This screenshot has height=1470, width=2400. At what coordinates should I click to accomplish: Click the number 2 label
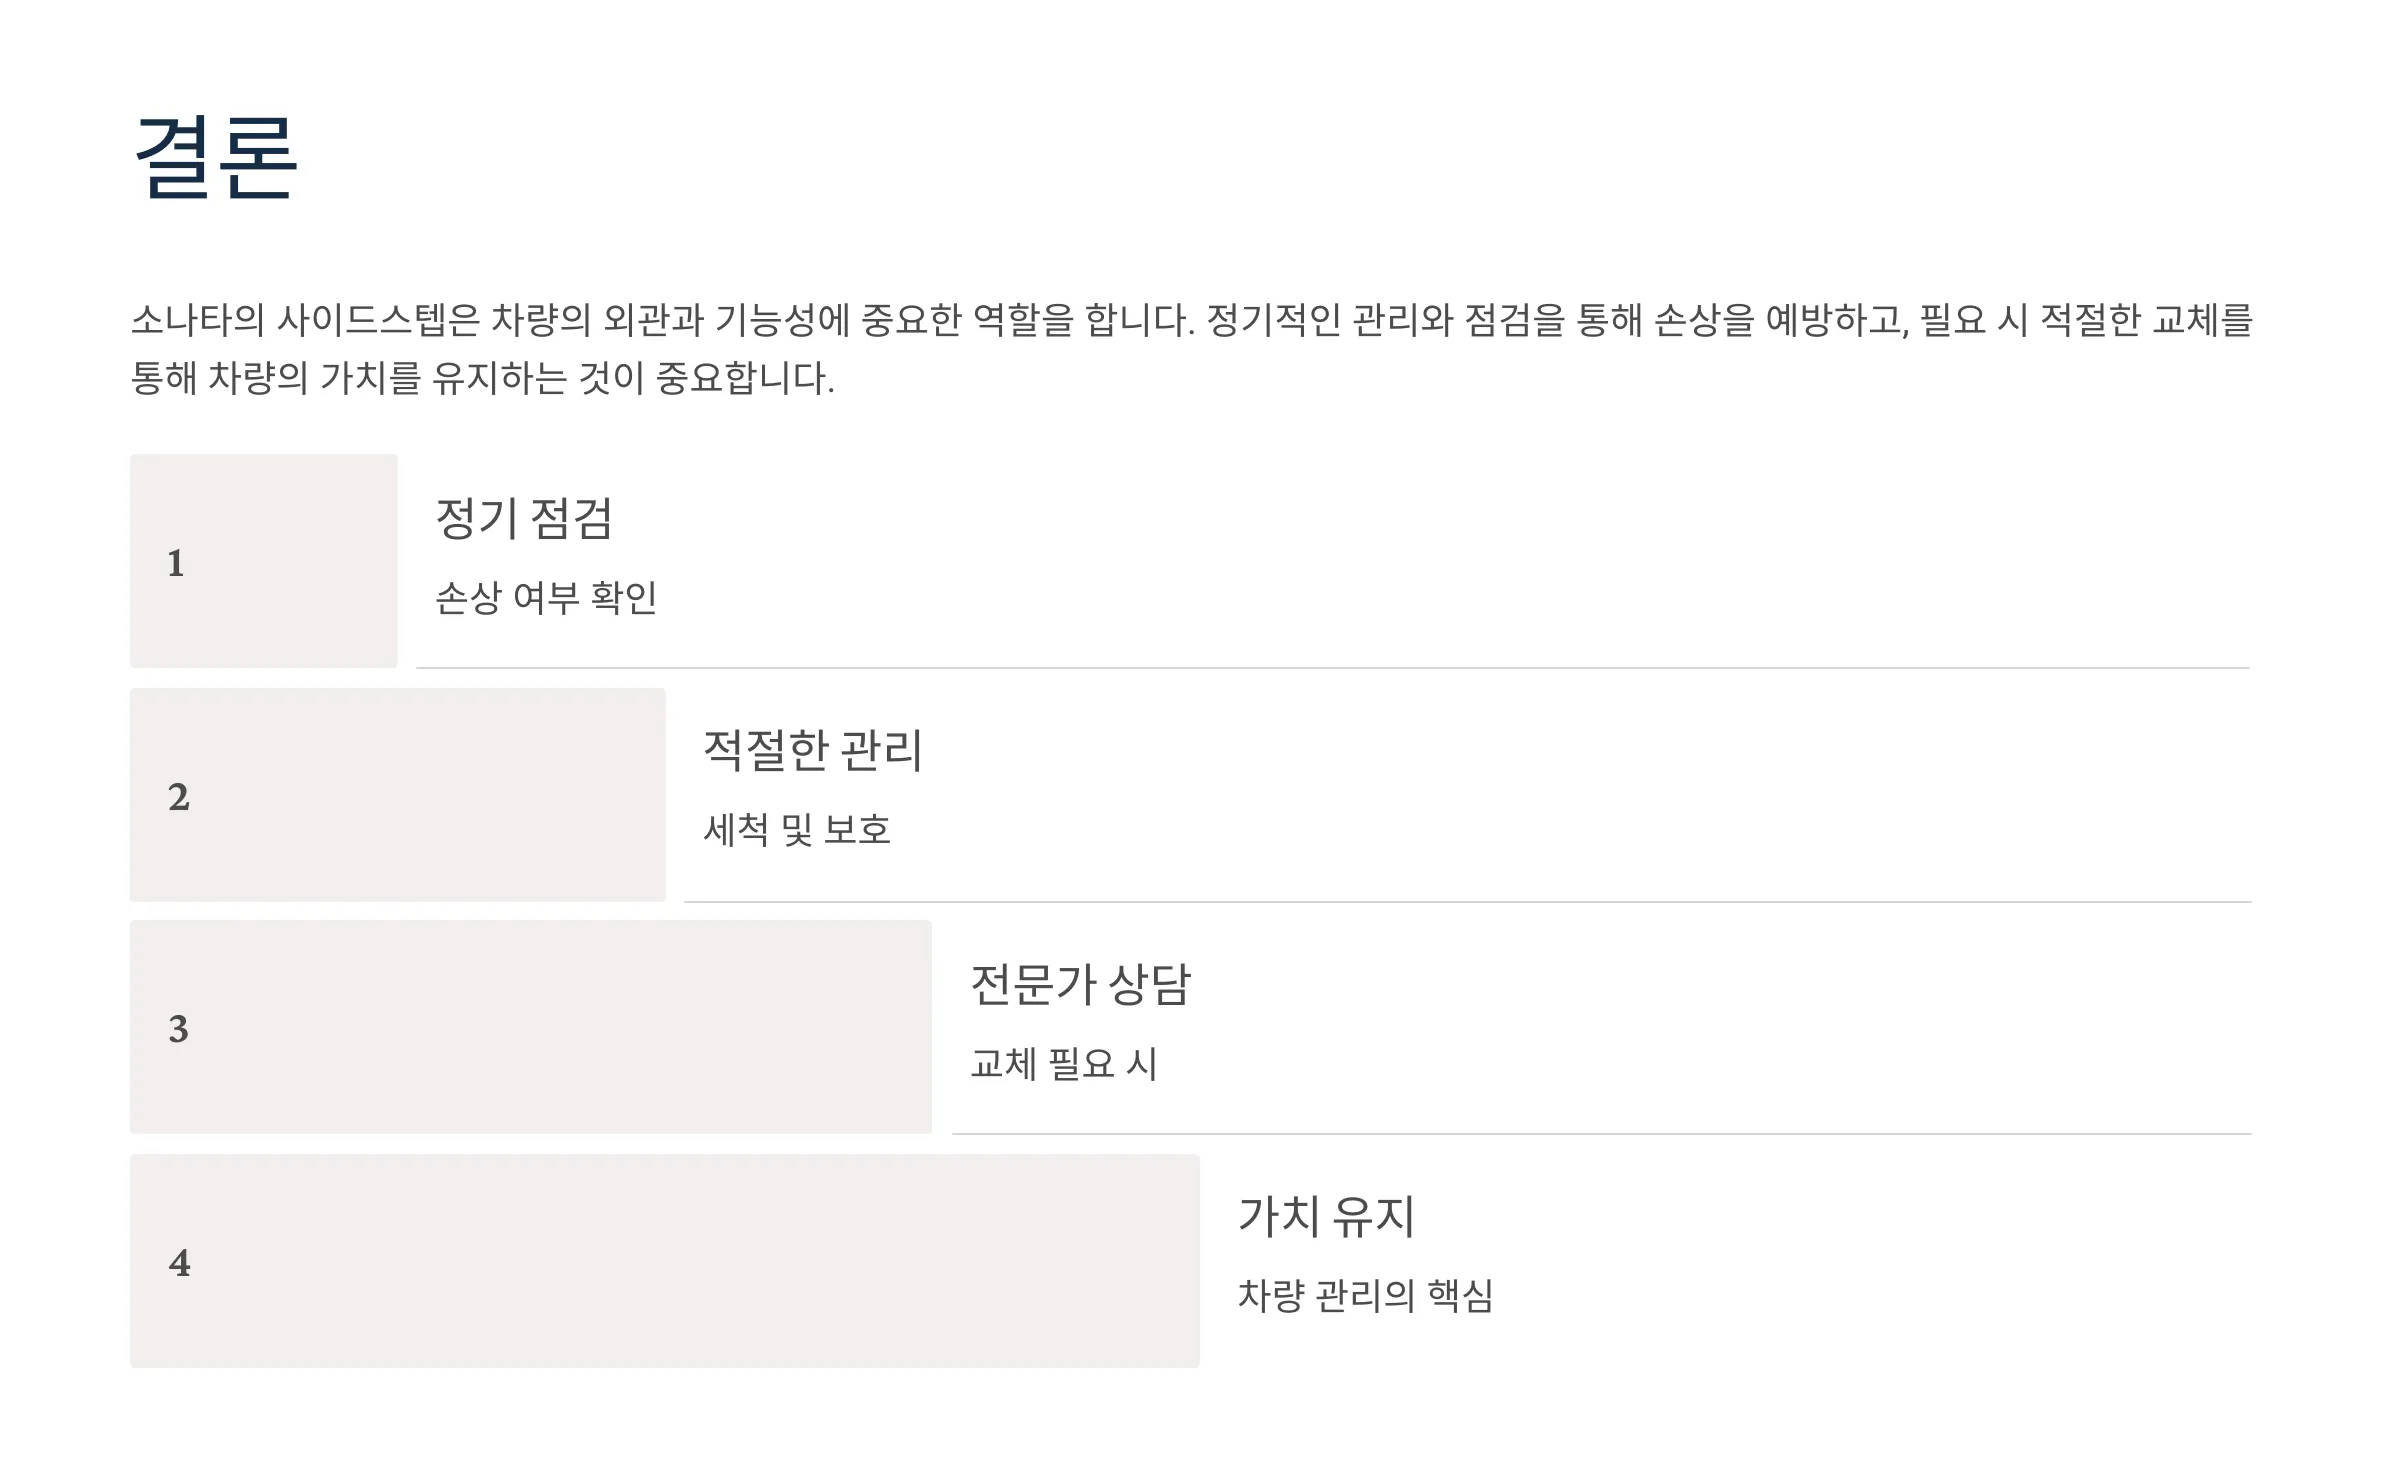178,797
